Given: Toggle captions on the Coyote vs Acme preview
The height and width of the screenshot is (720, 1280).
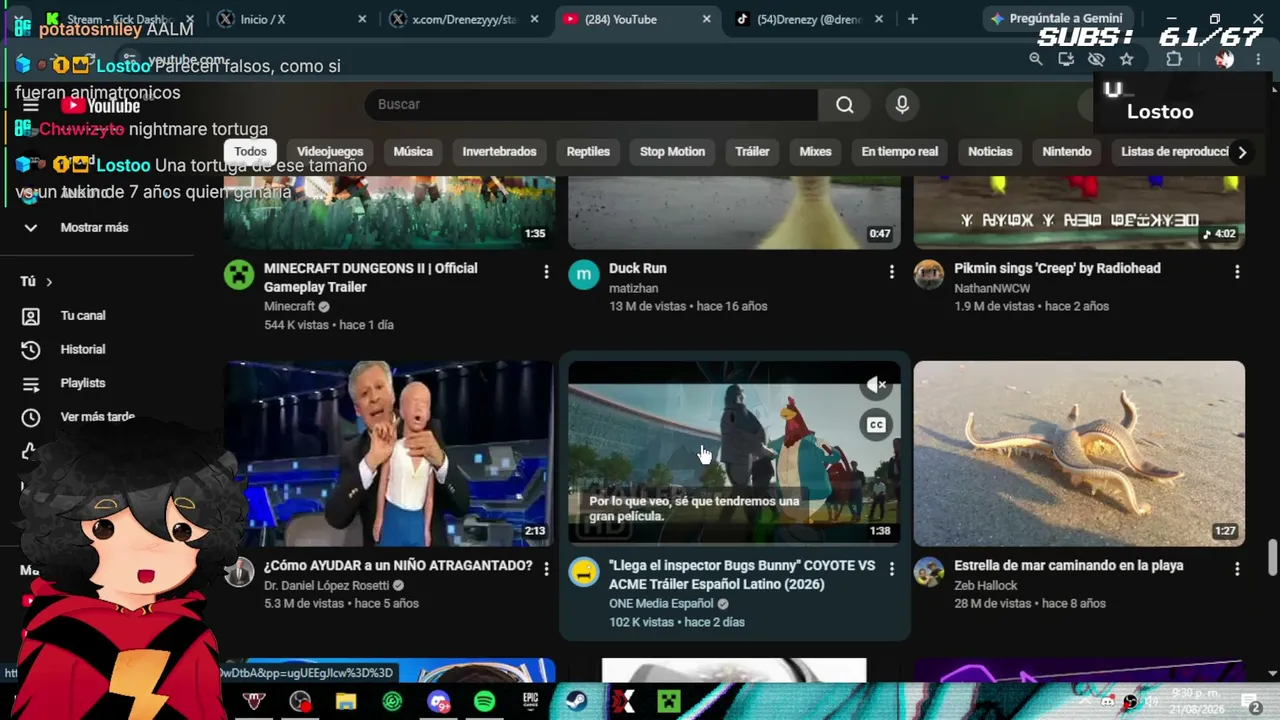Looking at the screenshot, I should coord(876,425).
